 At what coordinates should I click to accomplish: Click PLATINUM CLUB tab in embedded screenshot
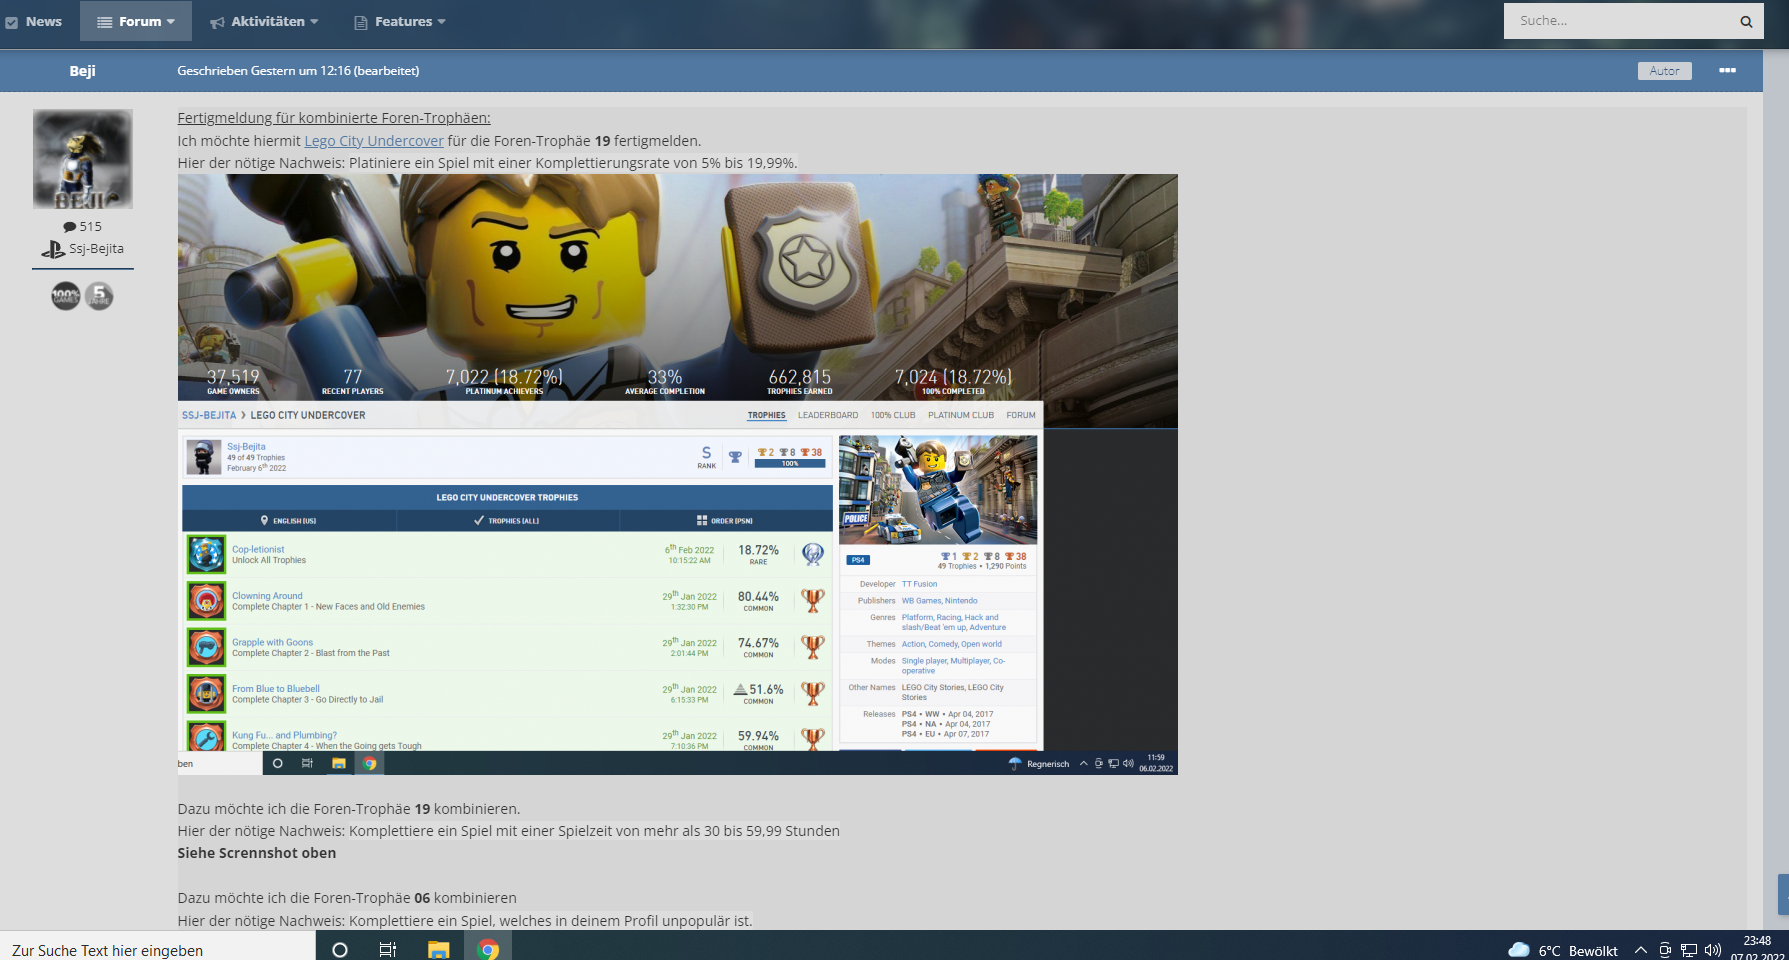click(961, 415)
